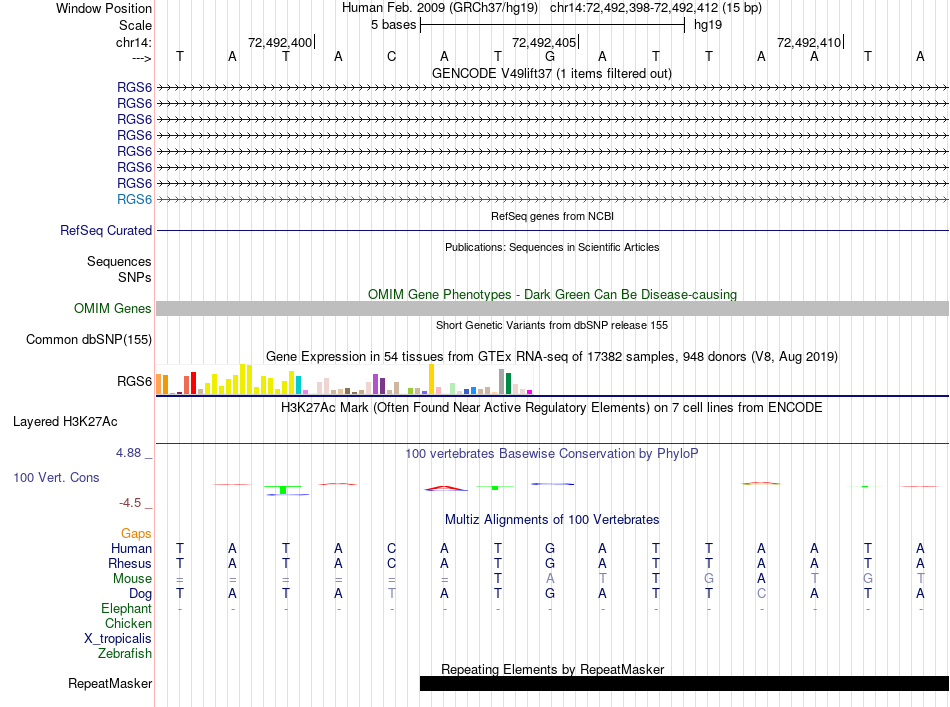
Task: Click the RefSeq Curated track label
Action: pos(106,230)
